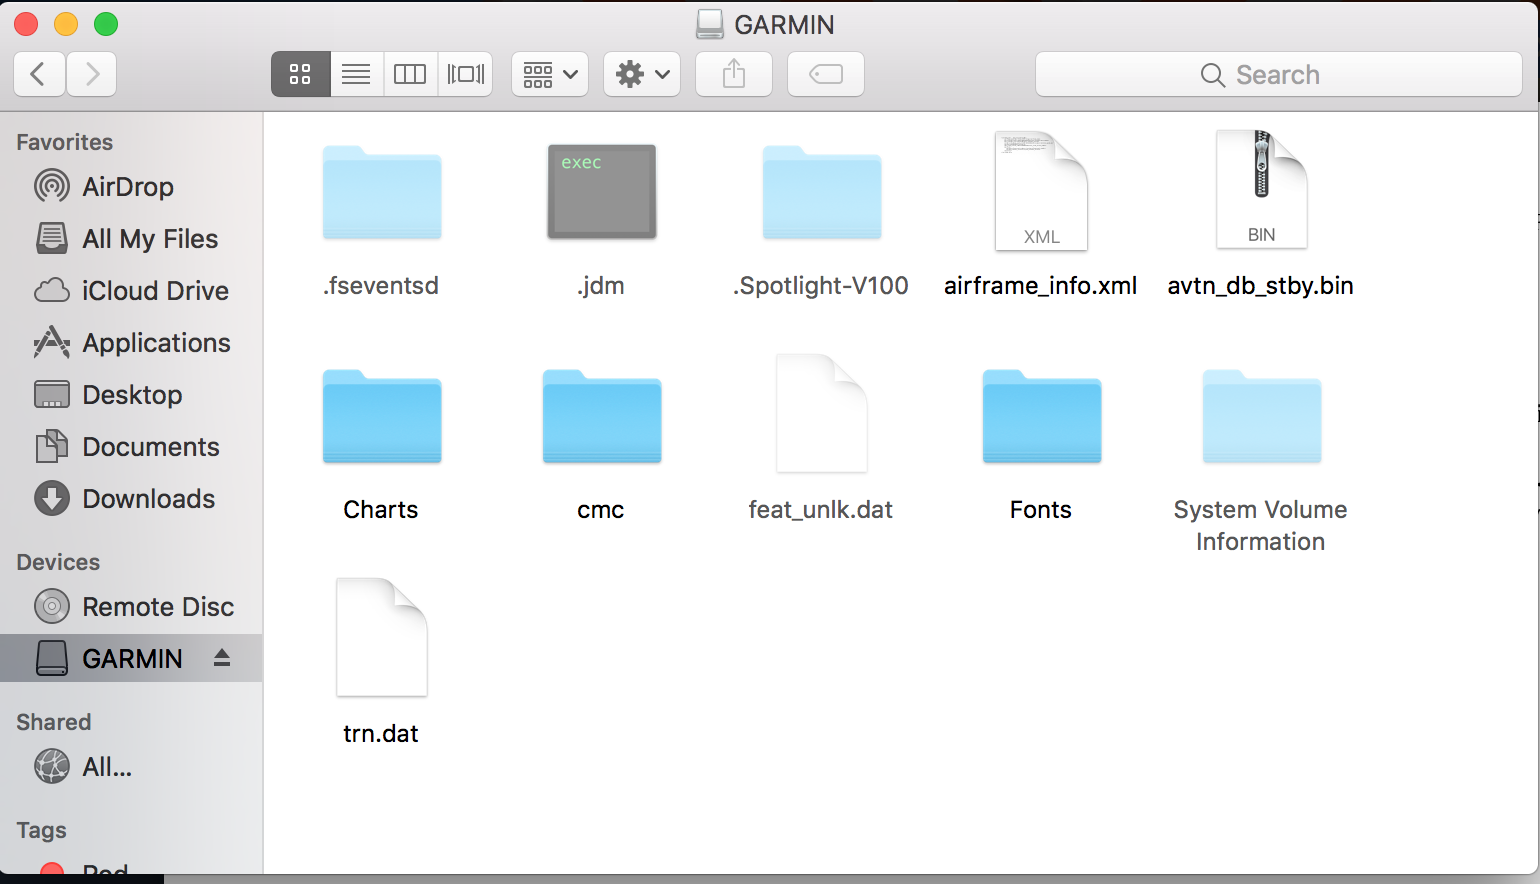Click the Share button in the toolbar
This screenshot has width=1540, height=884.
pos(733,73)
